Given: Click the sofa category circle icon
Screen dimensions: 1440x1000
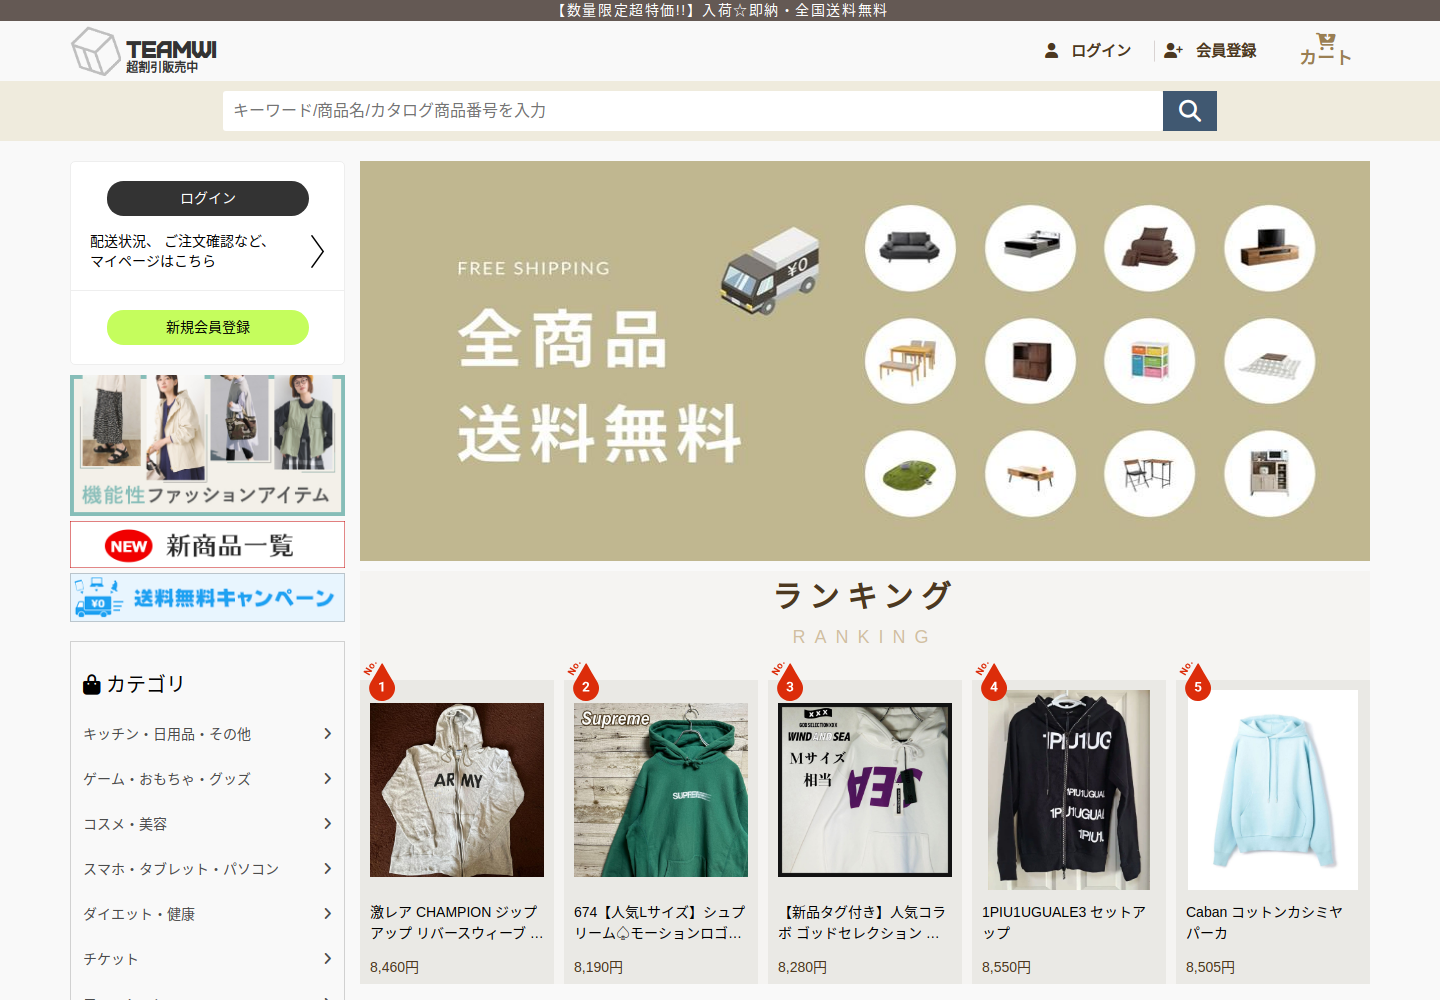Looking at the screenshot, I should click(x=910, y=248).
